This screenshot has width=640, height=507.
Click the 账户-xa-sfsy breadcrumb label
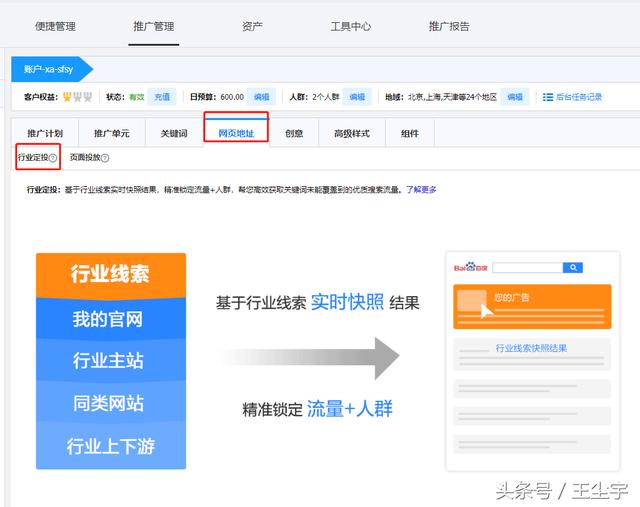click(x=48, y=69)
